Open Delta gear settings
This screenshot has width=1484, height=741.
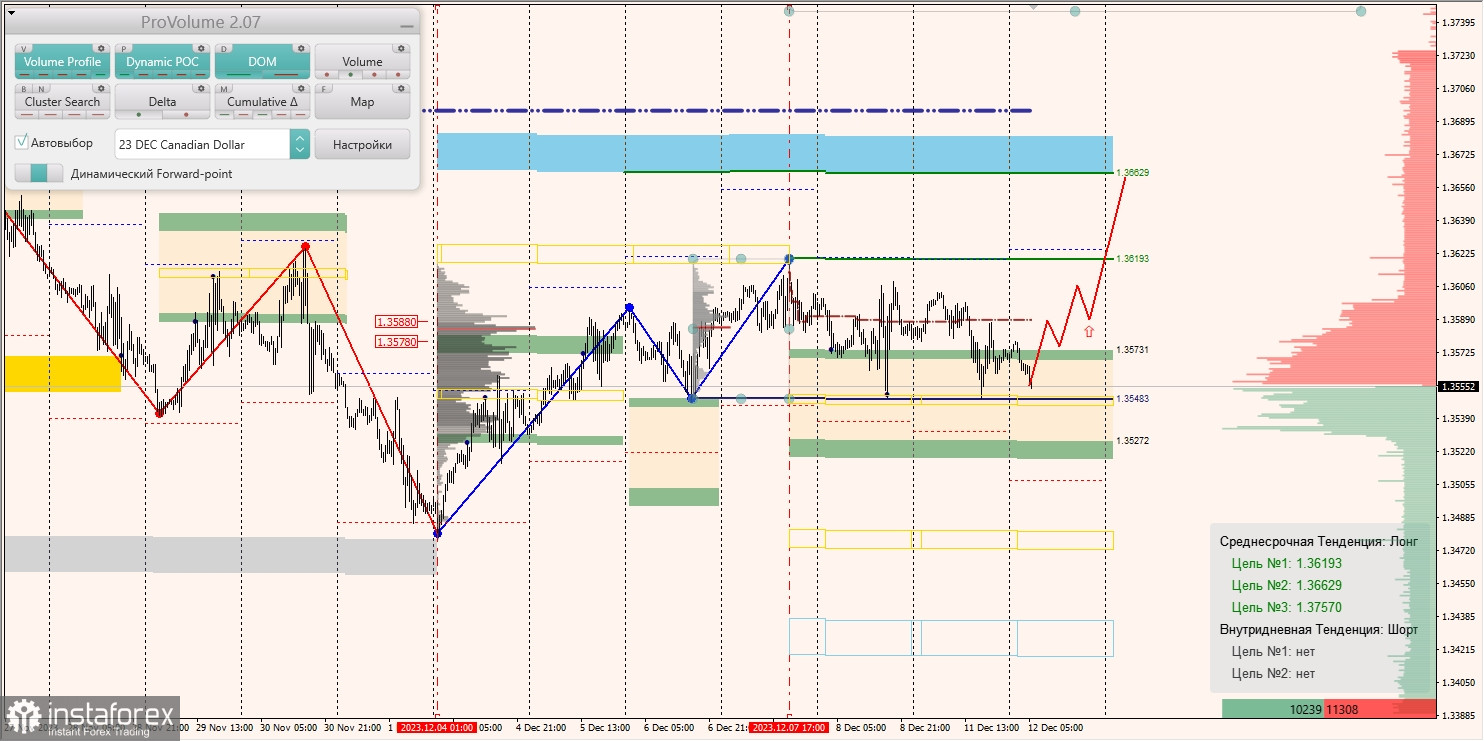[200, 88]
